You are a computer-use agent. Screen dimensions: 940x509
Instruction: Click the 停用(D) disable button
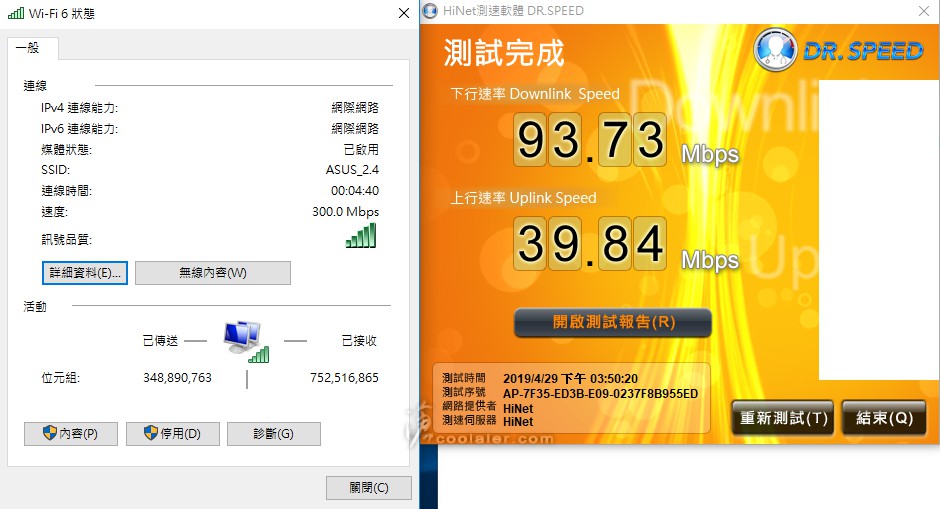(x=173, y=433)
